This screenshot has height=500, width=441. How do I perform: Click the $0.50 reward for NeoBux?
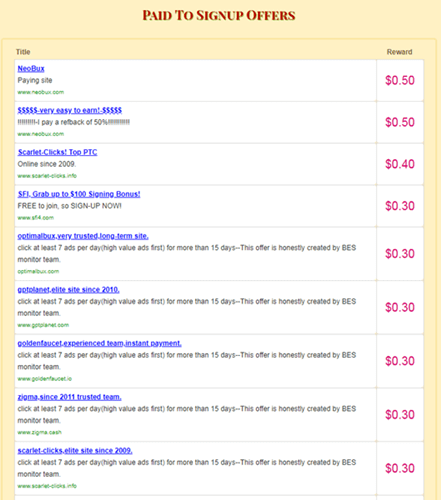point(400,80)
